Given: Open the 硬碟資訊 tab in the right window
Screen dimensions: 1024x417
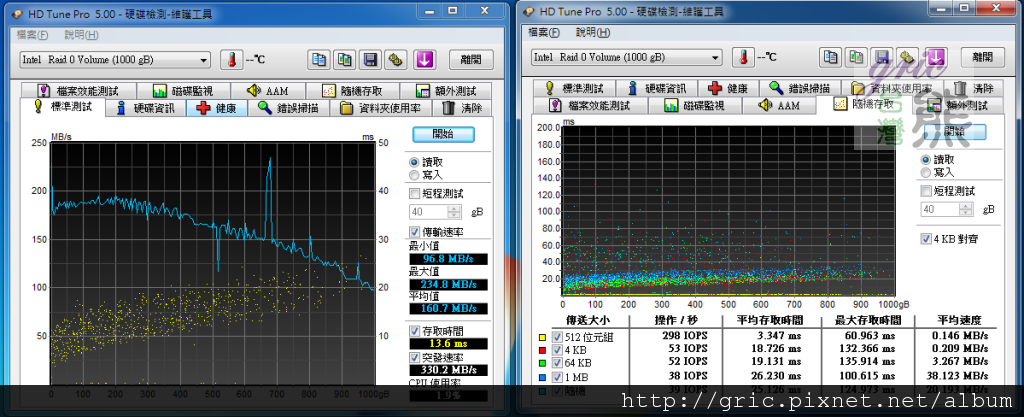Looking at the screenshot, I should [657, 88].
